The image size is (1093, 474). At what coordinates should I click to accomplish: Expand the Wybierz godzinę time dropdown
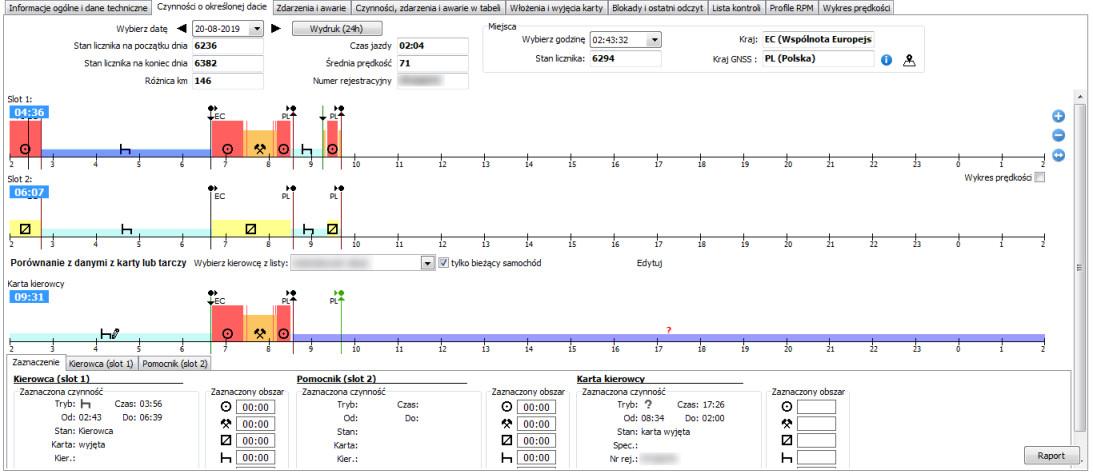click(x=654, y=40)
